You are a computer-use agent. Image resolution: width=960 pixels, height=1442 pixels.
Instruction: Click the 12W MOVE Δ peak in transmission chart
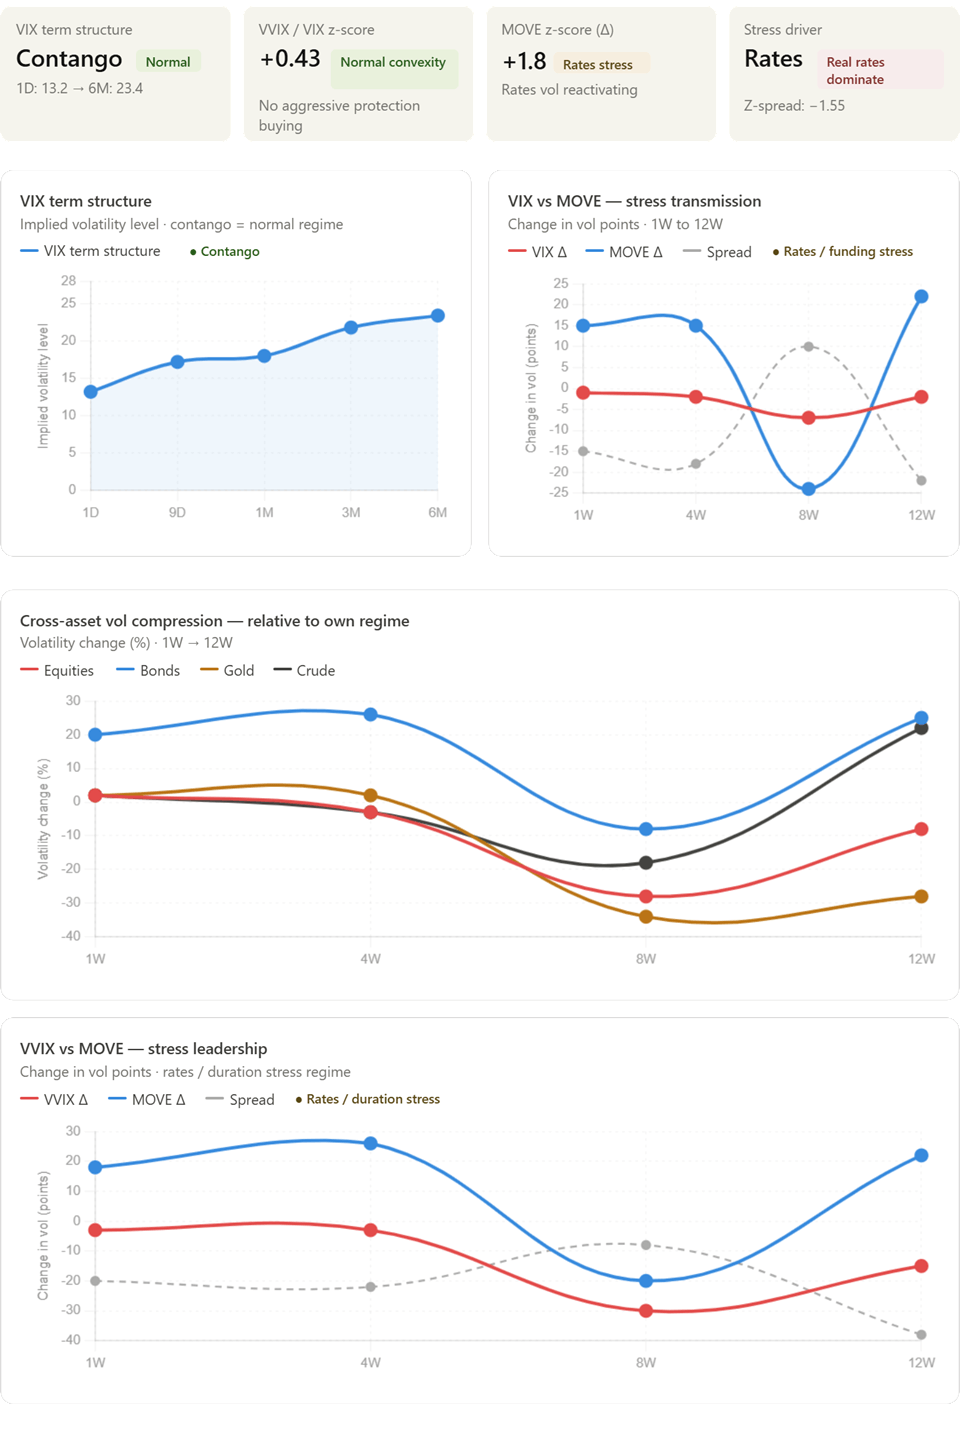pyautogui.click(x=921, y=296)
